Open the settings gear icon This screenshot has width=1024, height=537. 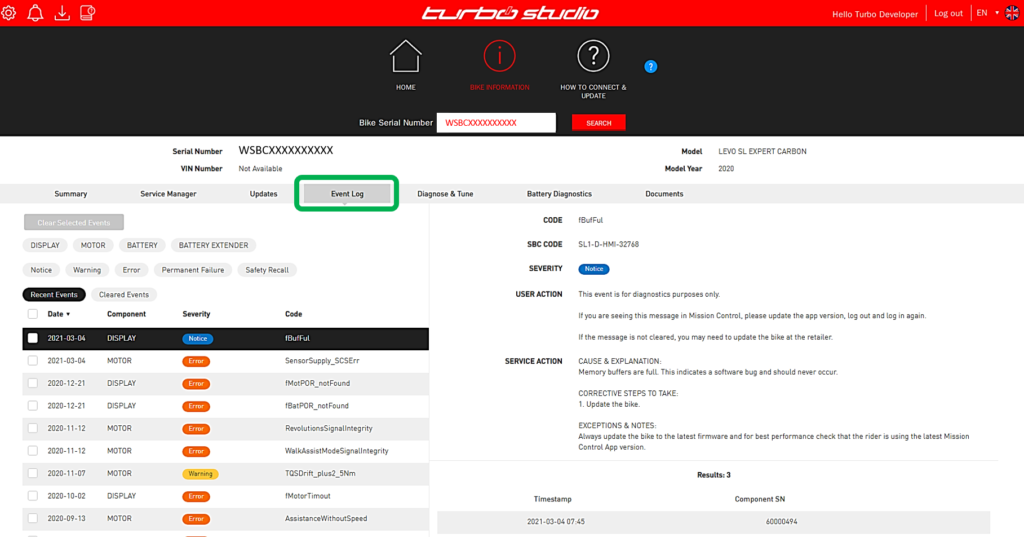click(x=10, y=13)
